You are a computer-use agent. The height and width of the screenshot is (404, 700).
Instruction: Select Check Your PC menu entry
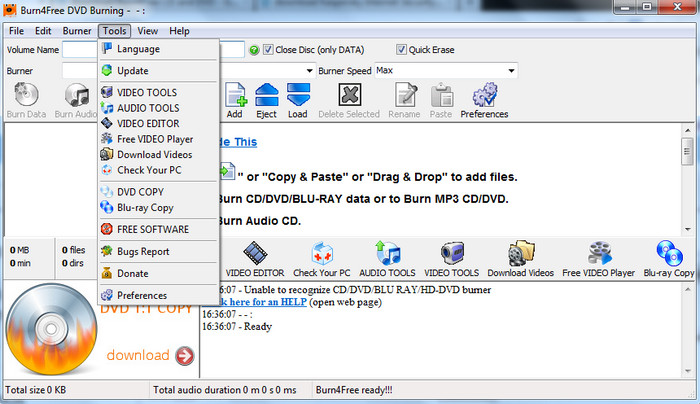click(159, 170)
